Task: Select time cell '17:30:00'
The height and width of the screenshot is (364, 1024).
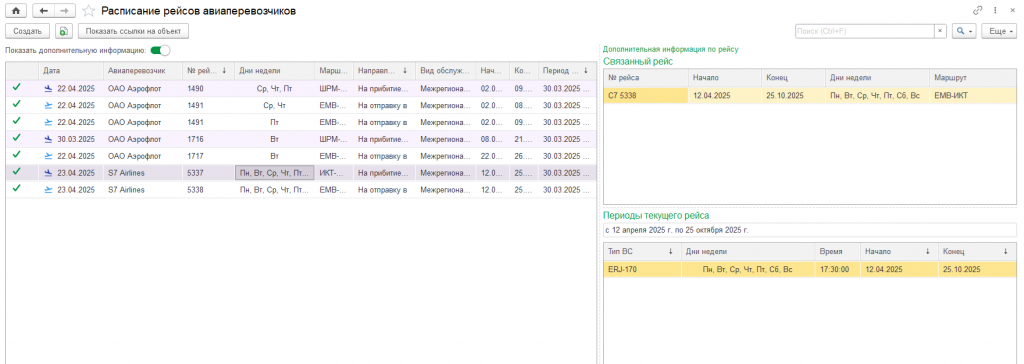Action: click(837, 269)
